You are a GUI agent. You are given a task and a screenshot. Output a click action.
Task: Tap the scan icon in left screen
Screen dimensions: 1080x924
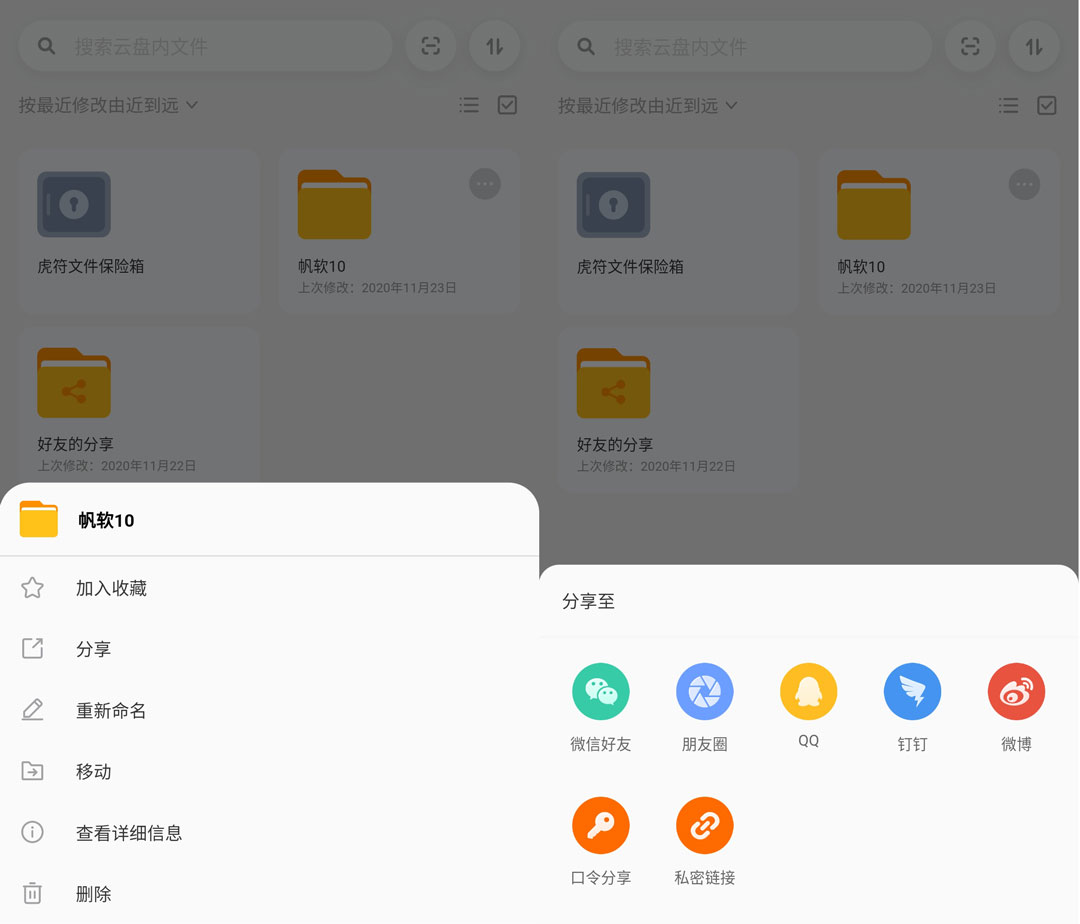430,46
